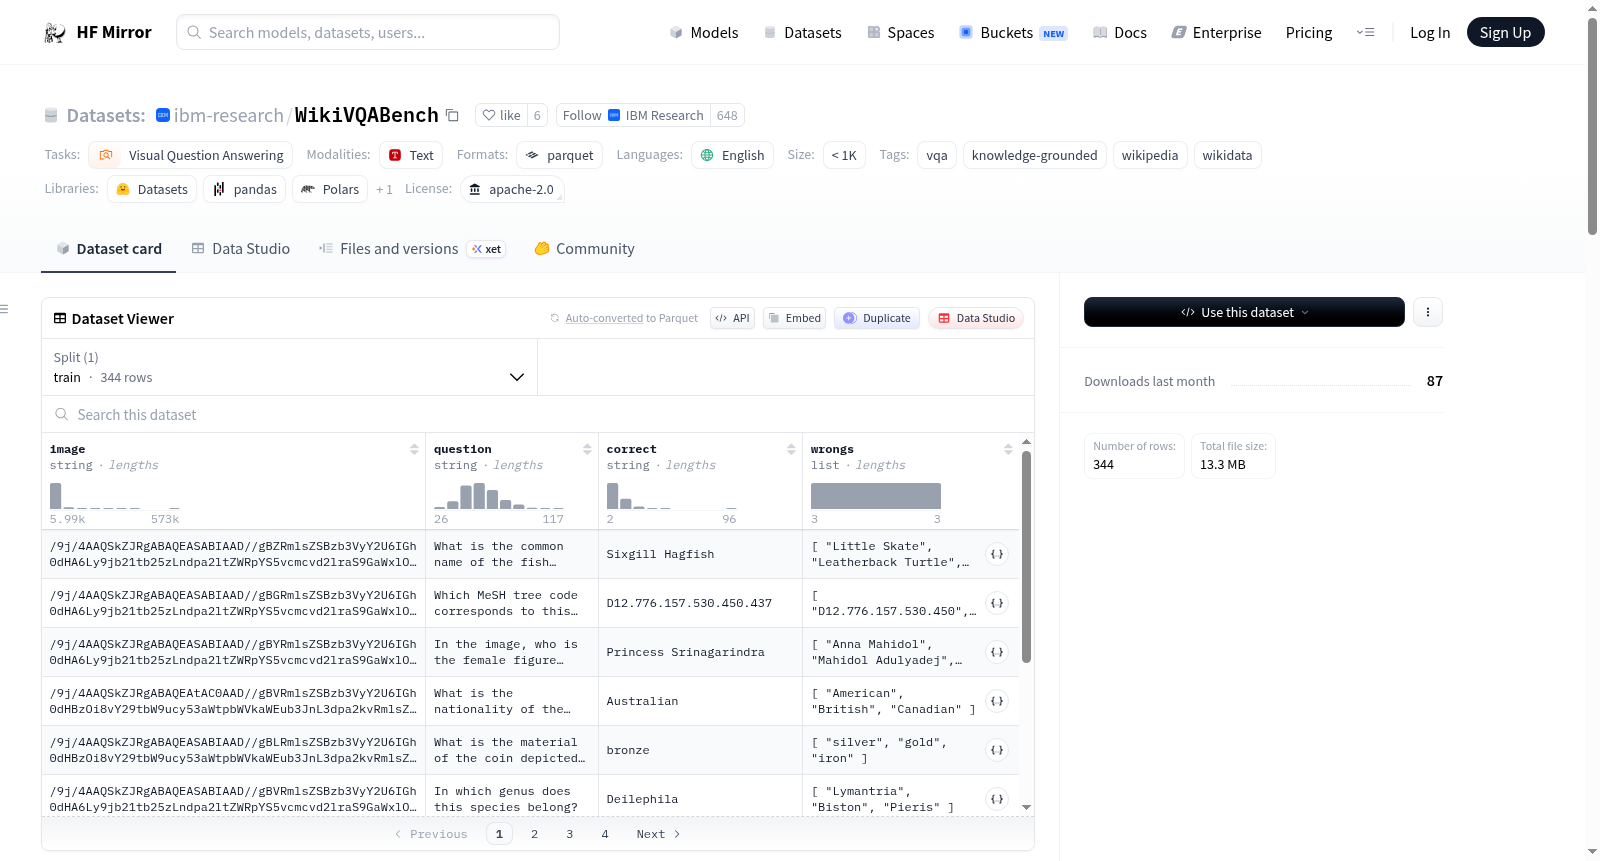Click the apache-2.0 license tag
Image resolution: width=1600 pixels, height=861 pixels.
click(512, 189)
